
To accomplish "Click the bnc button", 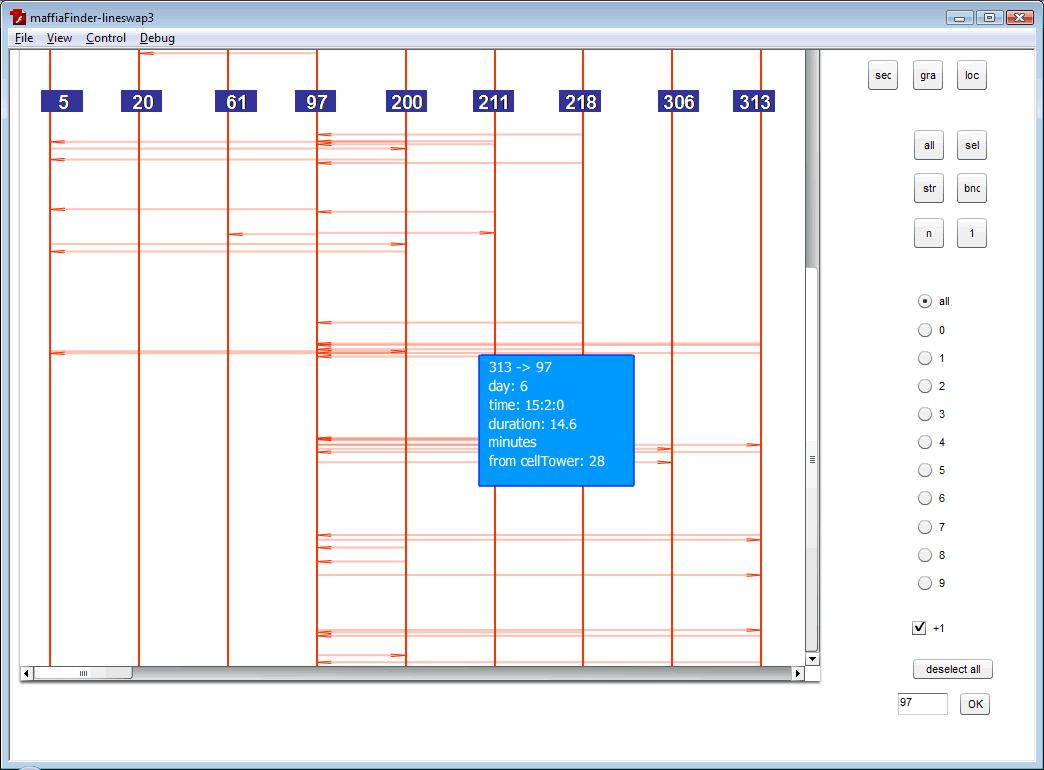I will tap(971, 189).
